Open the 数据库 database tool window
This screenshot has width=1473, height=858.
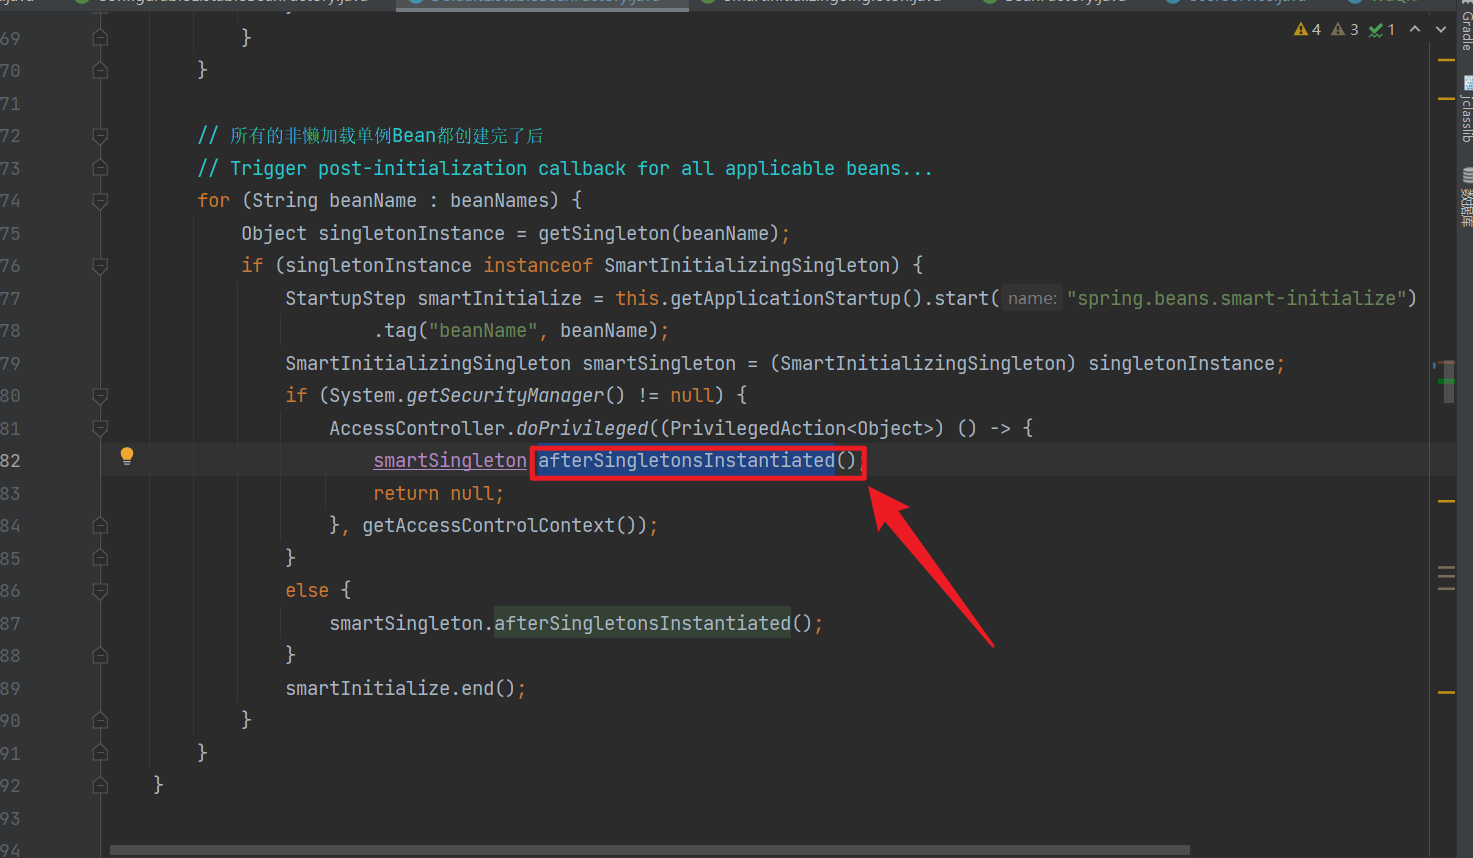point(1466,198)
